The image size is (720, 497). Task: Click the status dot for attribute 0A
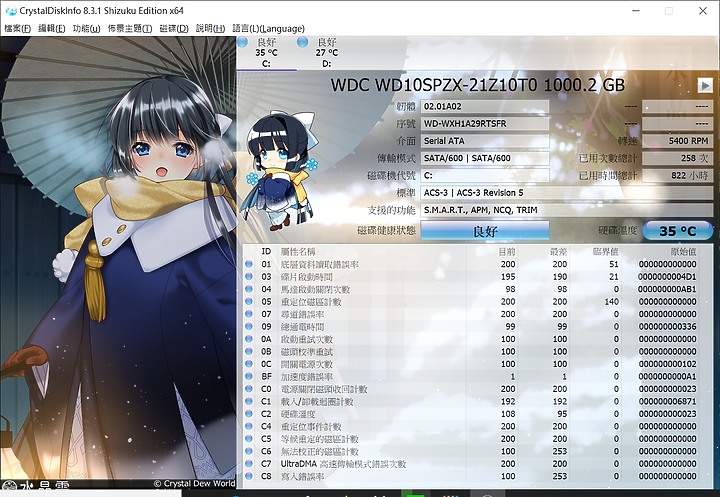[x=249, y=339]
